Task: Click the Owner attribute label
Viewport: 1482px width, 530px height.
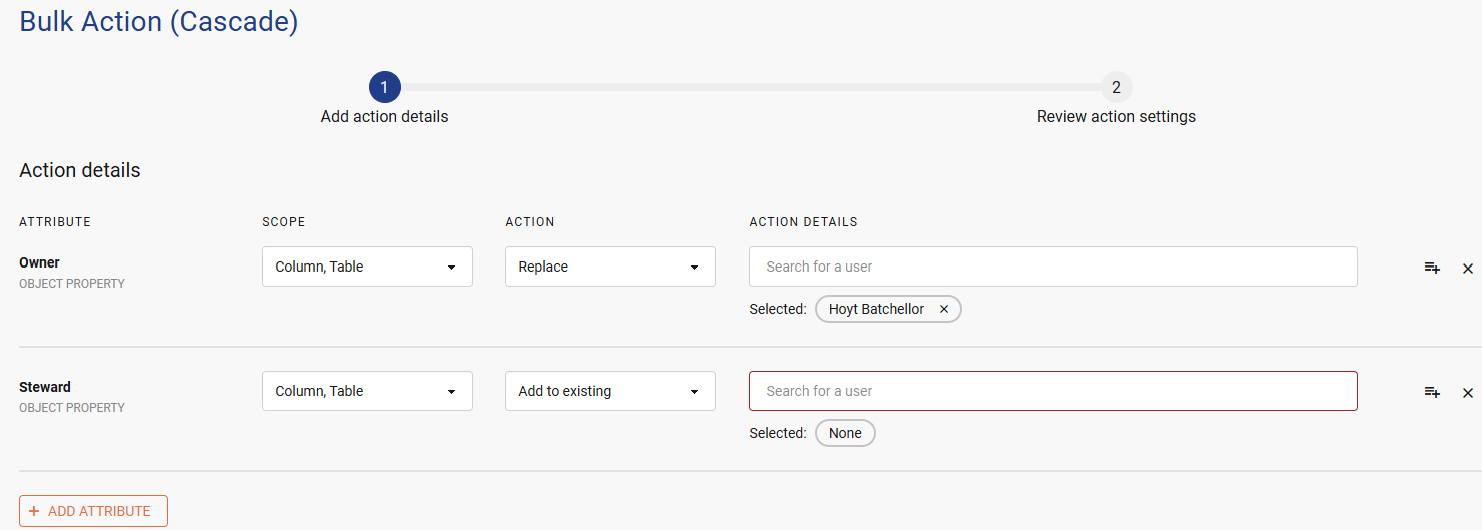Action: point(39,262)
